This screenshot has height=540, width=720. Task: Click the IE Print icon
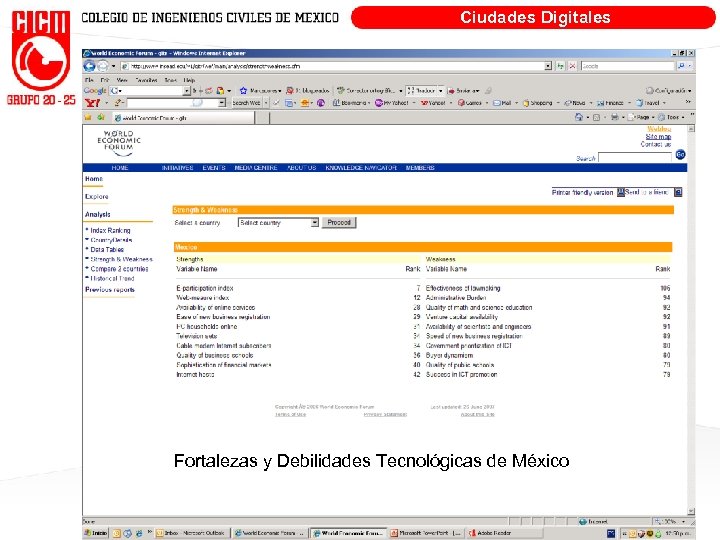pyautogui.click(x=614, y=117)
